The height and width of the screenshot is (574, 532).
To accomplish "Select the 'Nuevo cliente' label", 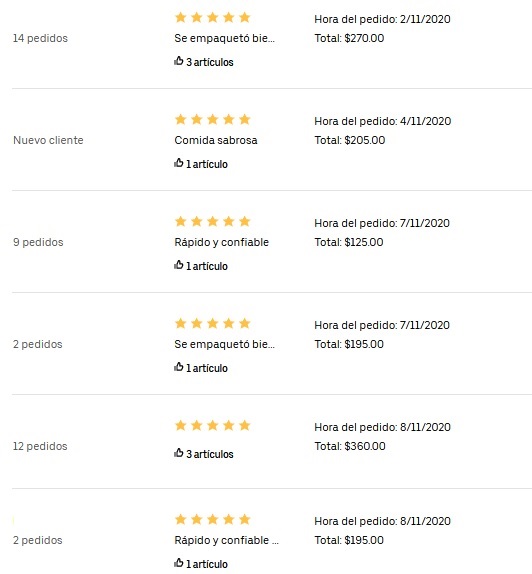I will click(x=48, y=140).
